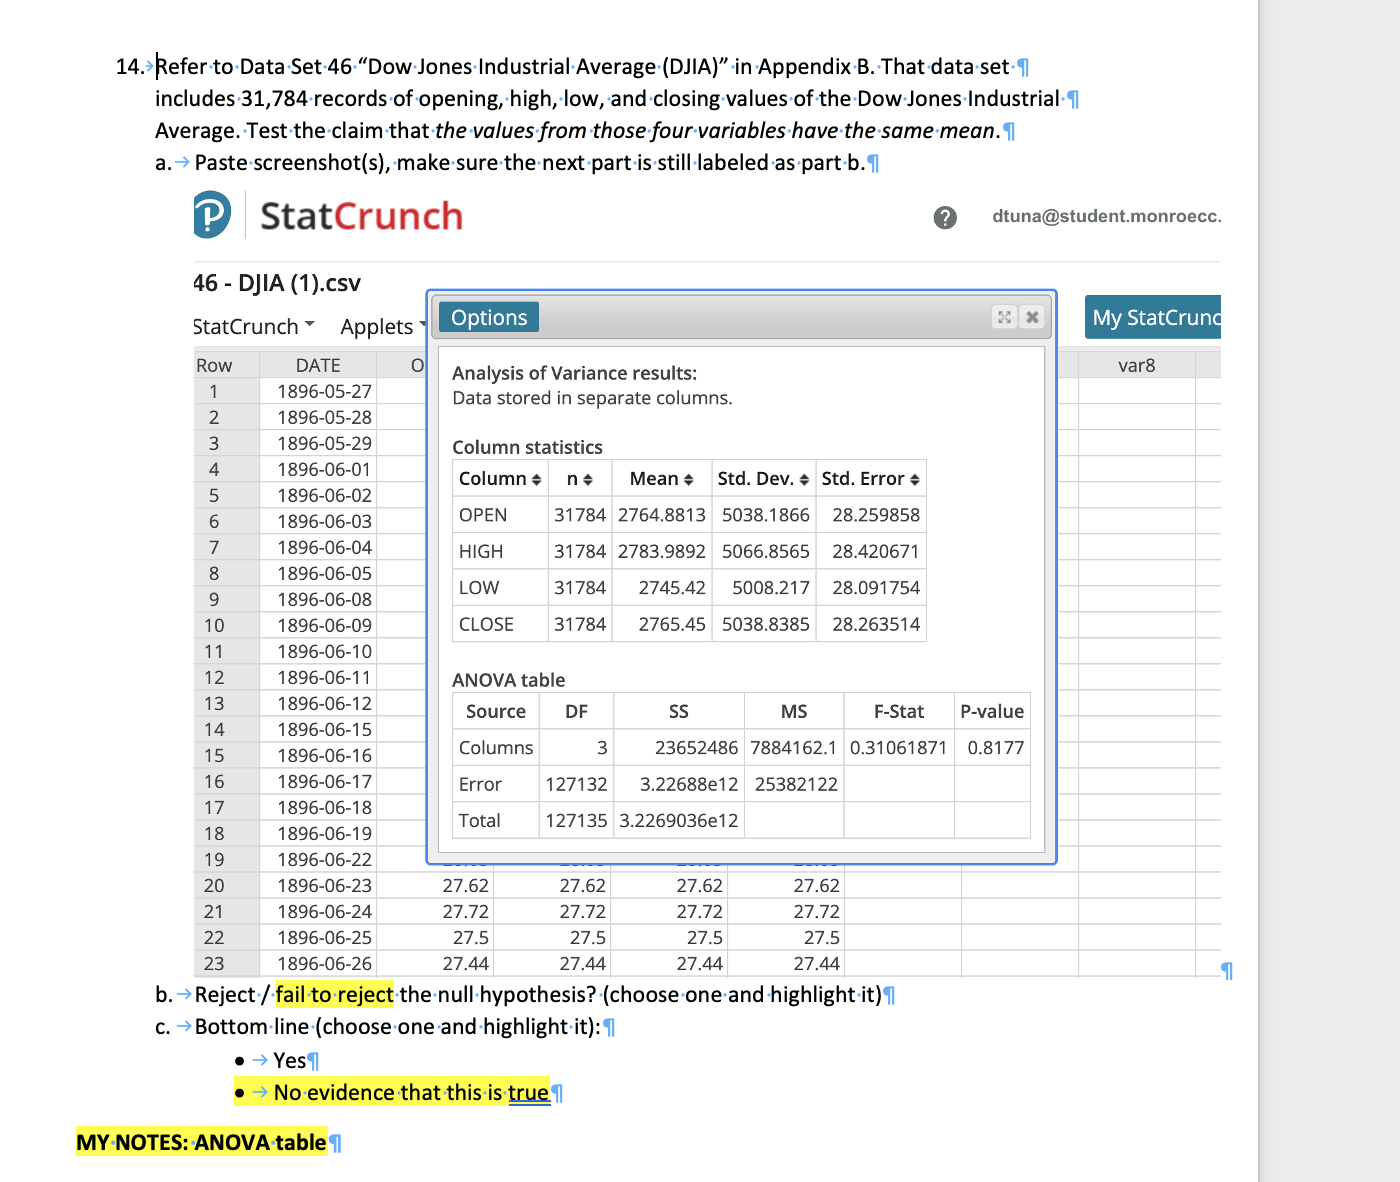Image resolution: width=1400 pixels, height=1182 pixels.
Task: Sort the Column statistics by n
Action: 588,478
